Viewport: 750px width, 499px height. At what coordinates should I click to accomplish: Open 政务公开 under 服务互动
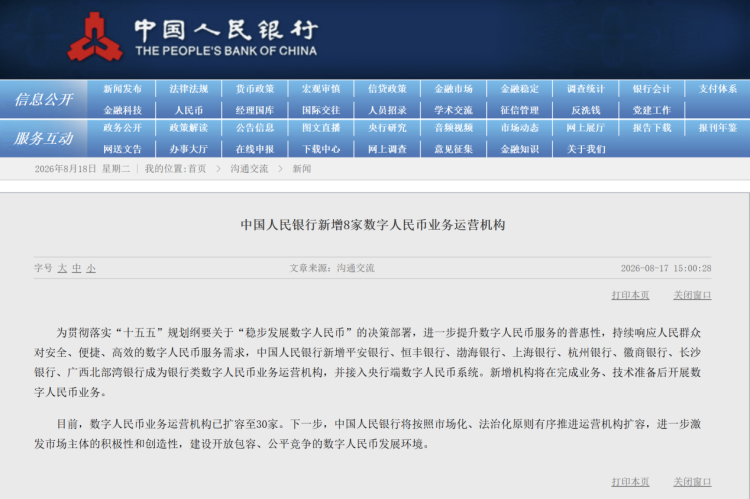coord(122,128)
